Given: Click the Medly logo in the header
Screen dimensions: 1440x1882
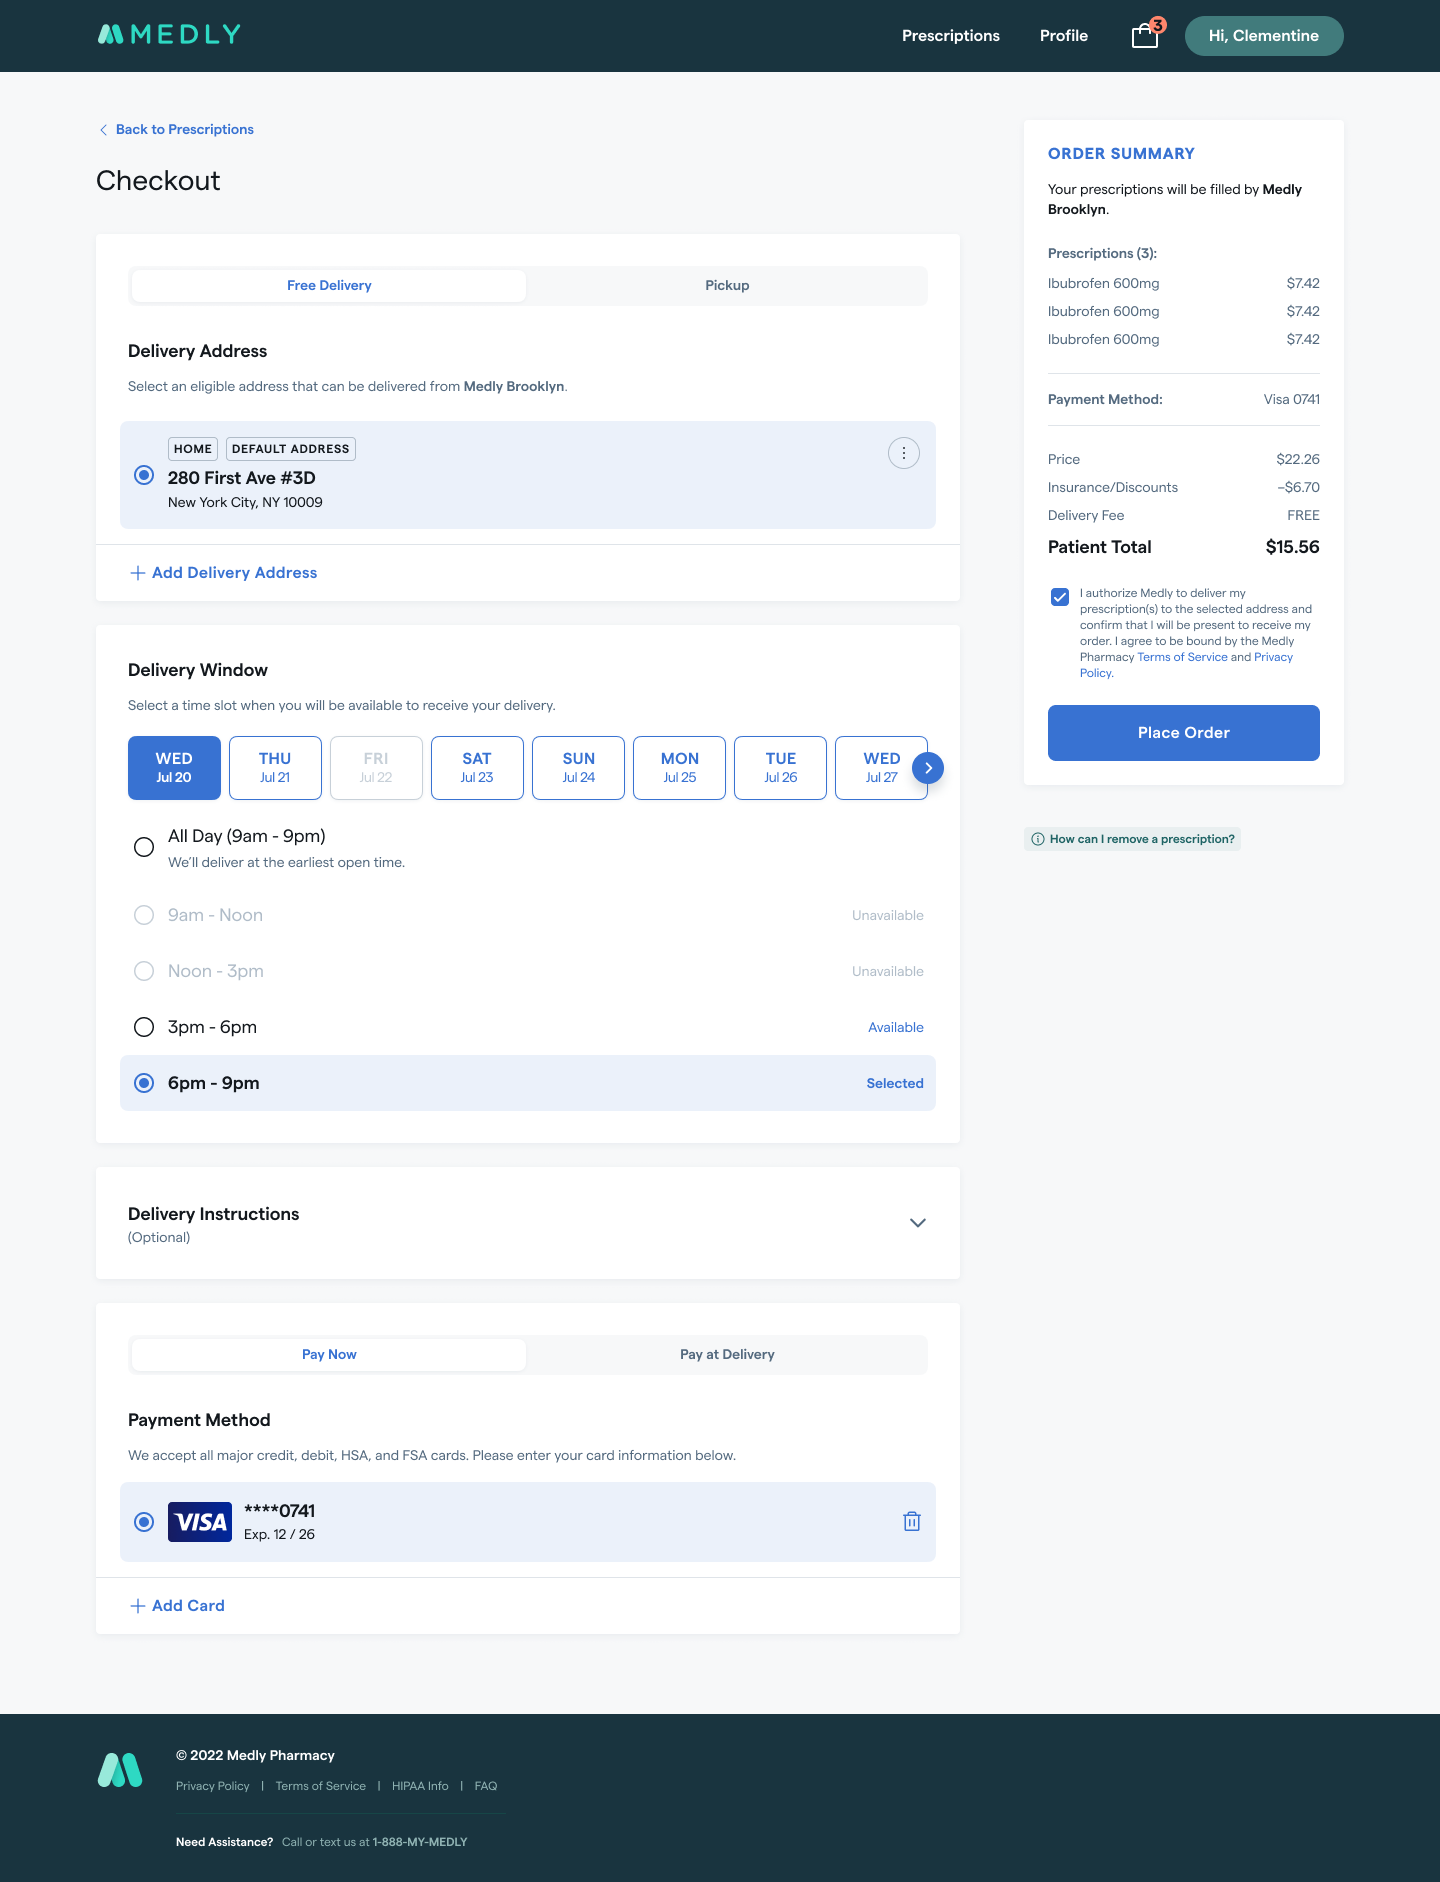Looking at the screenshot, I should click(167, 33).
